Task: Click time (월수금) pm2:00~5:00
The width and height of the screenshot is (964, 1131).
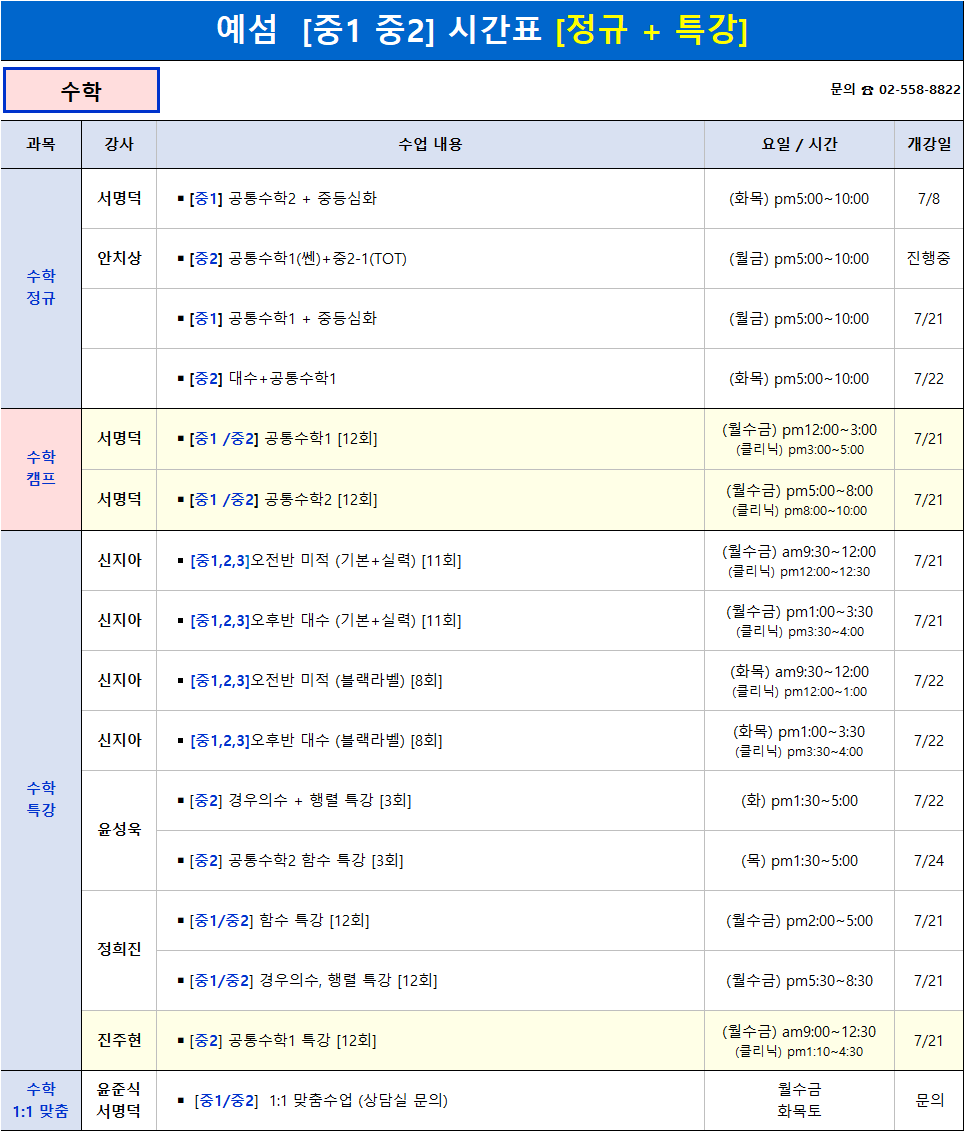Action: coord(799,920)
